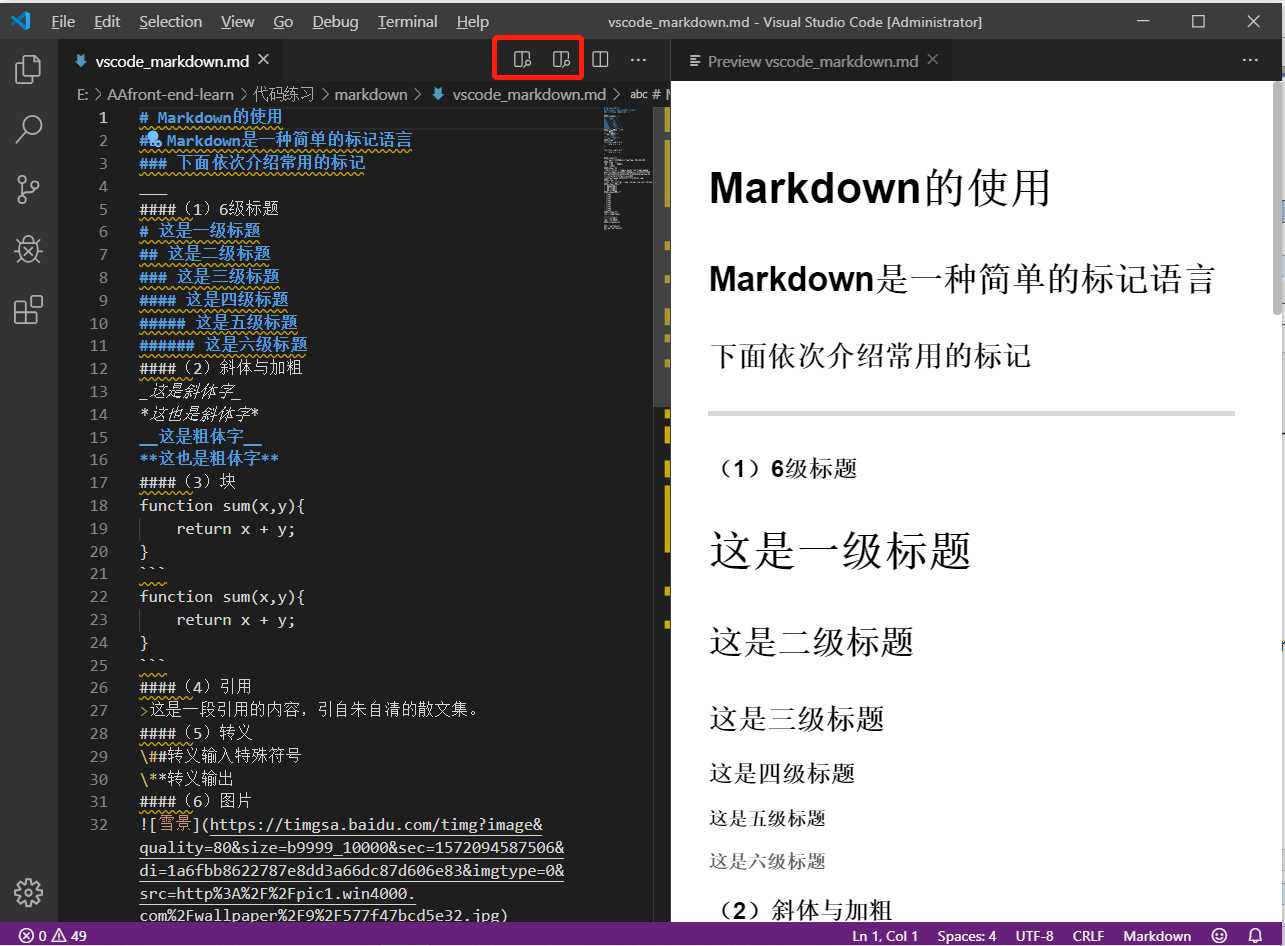The width and height of the screenshot is (1285, 946).
Task: Close the vscode_markdown.md editor tab
Action: (264, 60)
